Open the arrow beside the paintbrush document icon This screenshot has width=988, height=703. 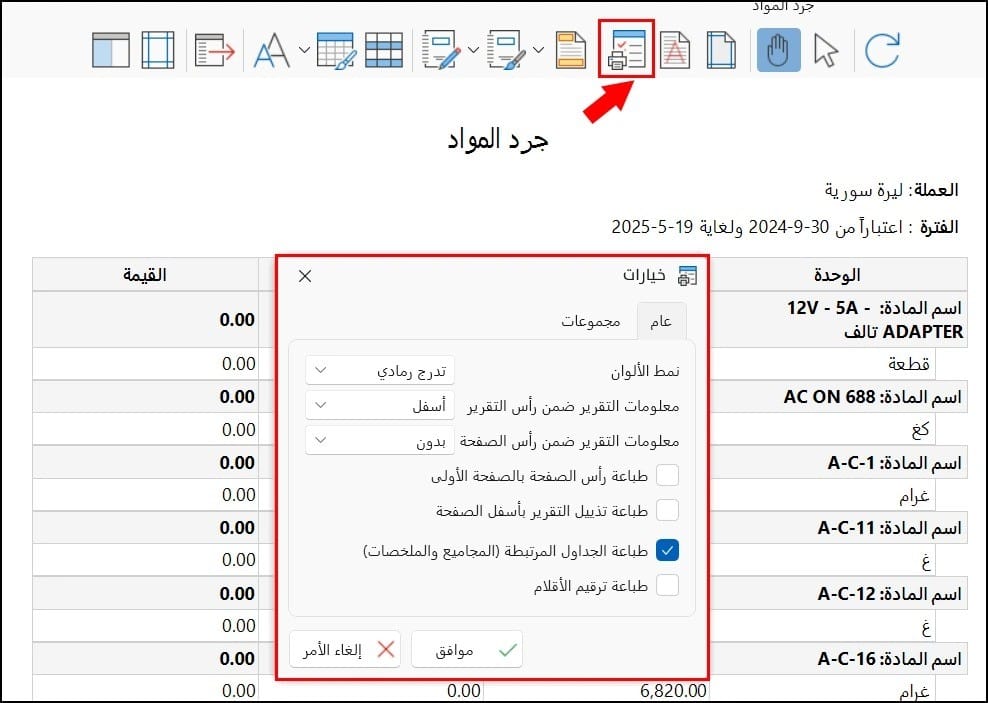[x=539, y=50]
